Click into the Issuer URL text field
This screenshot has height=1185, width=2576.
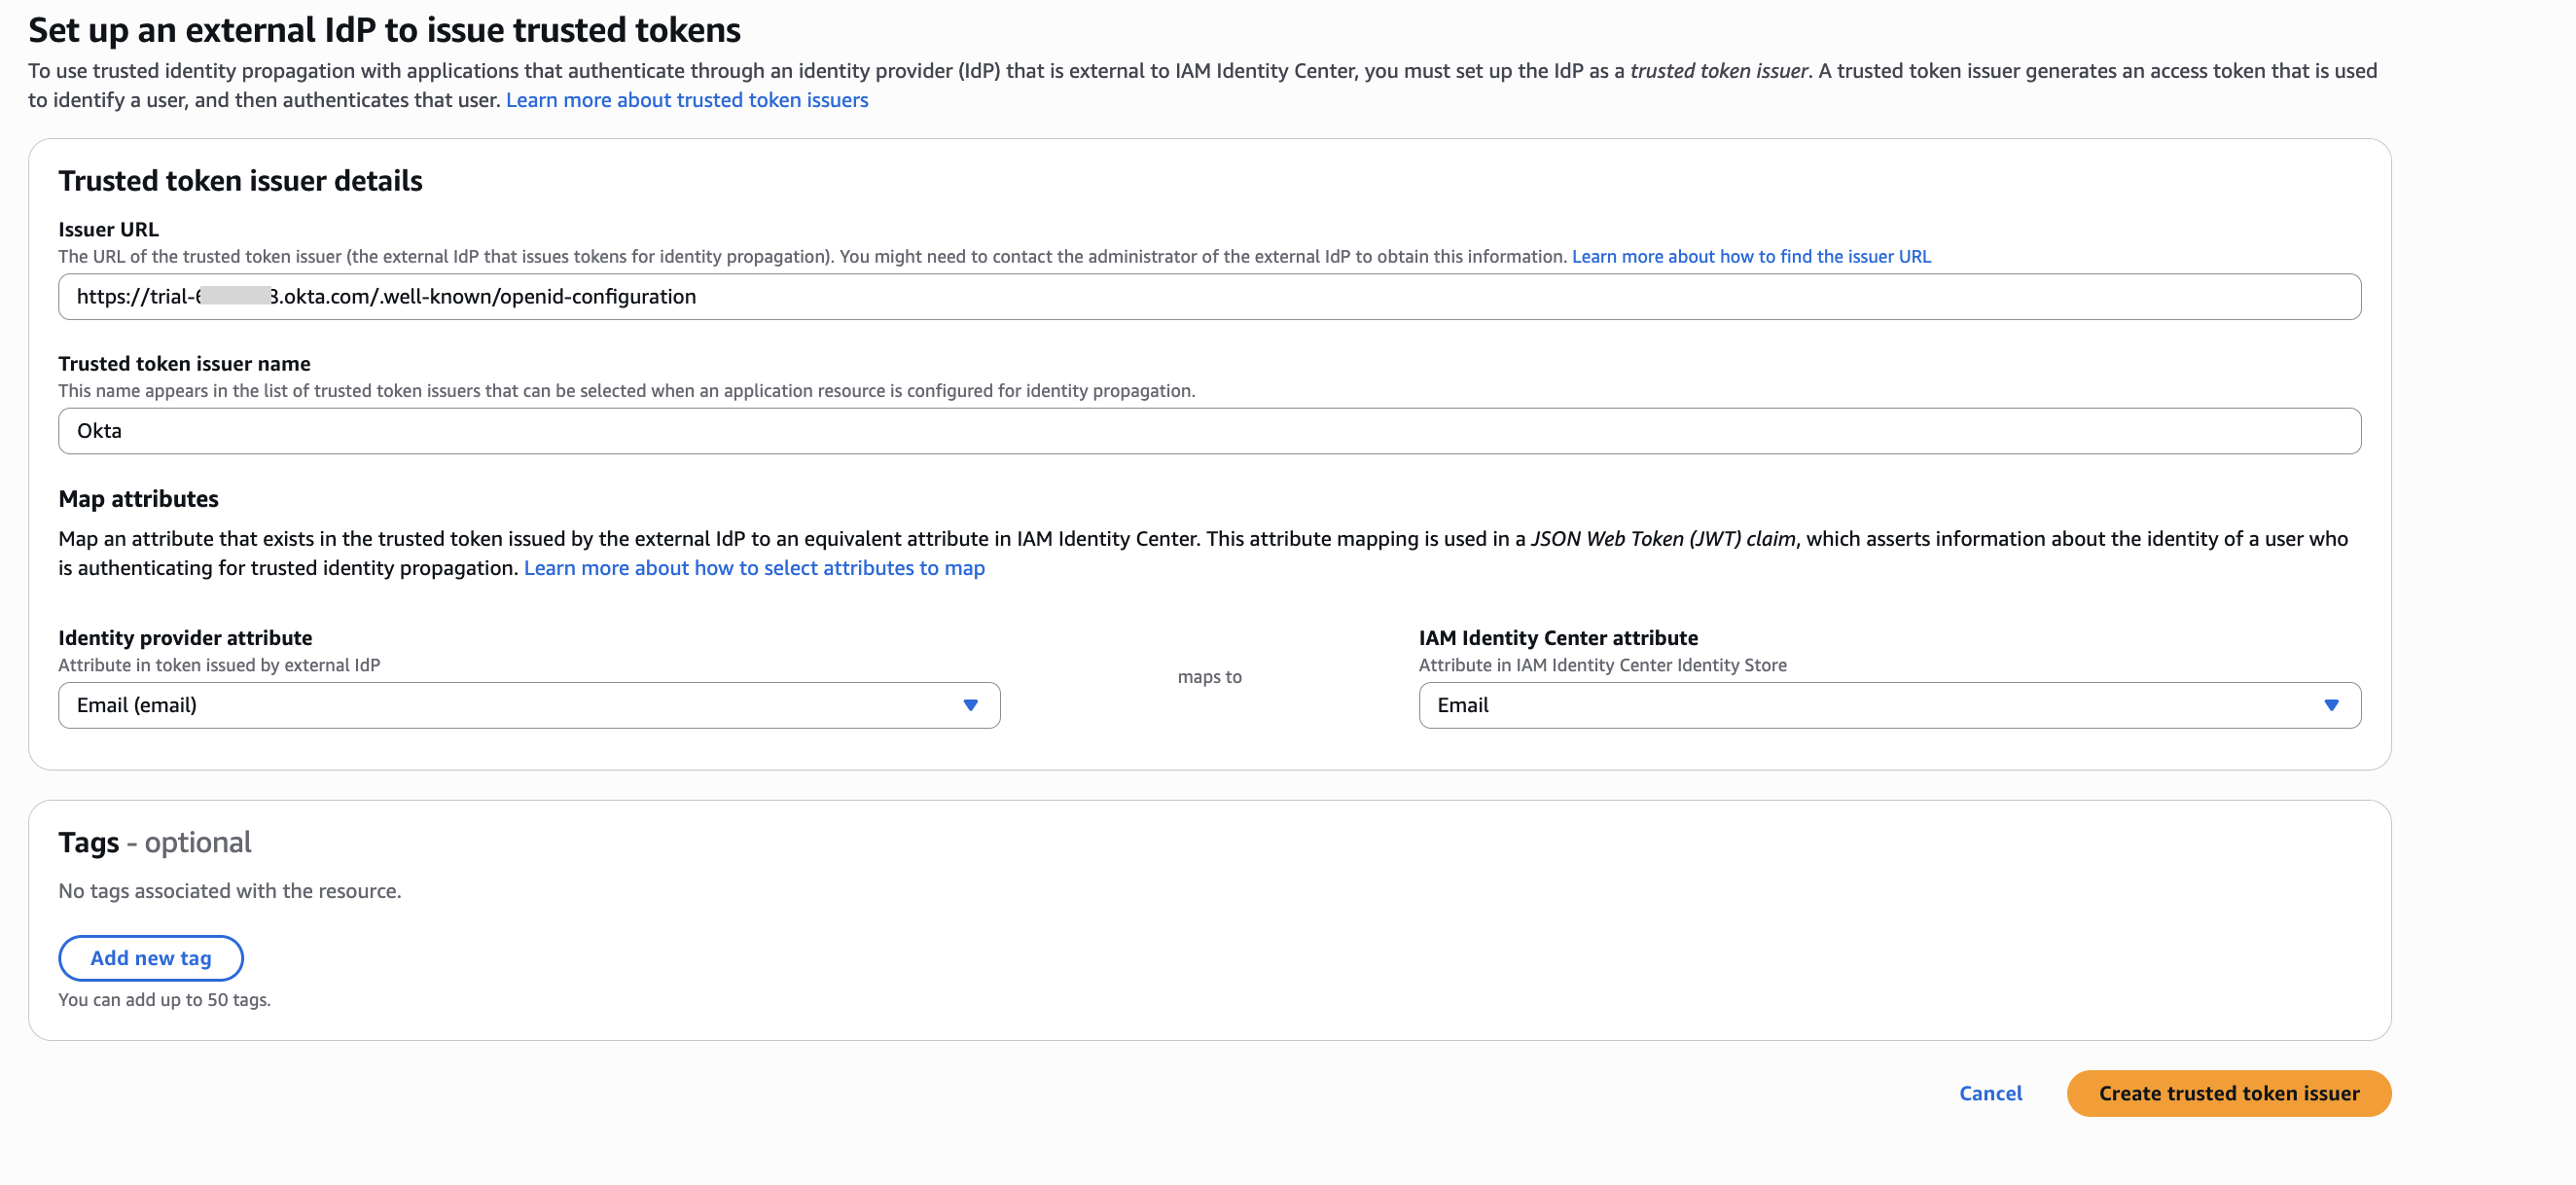pyautogui.click(x=1208, y=297)
